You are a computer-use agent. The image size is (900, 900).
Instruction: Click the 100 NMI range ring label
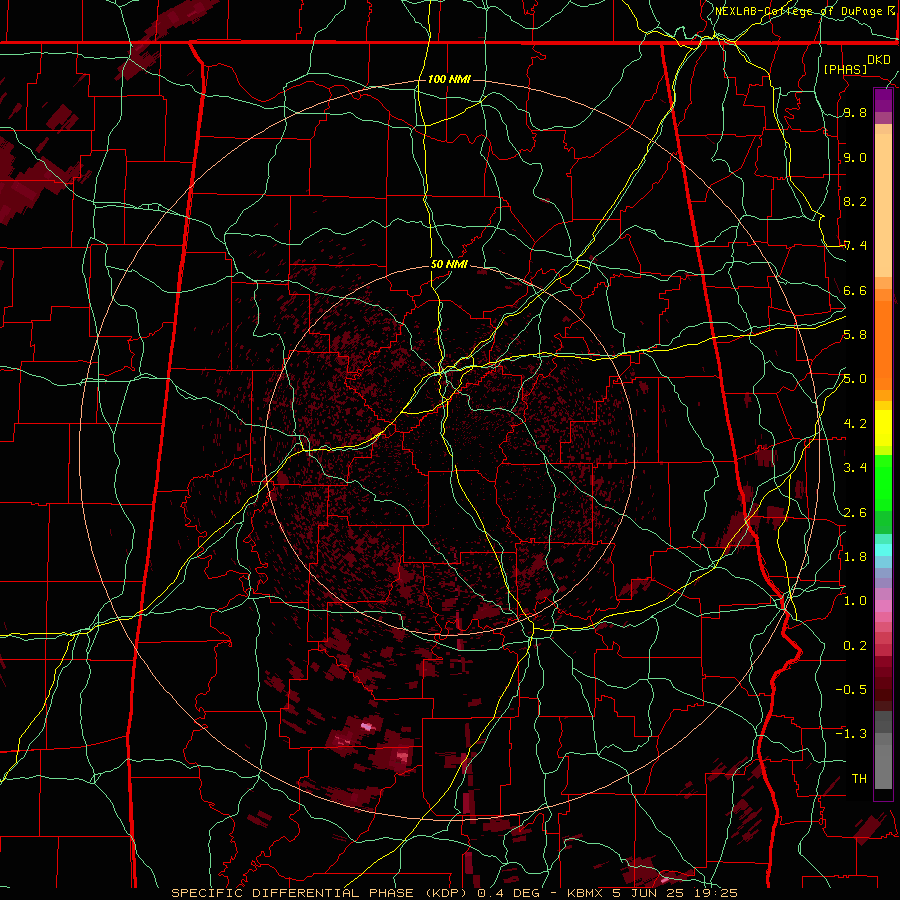(x=449, y=79)
